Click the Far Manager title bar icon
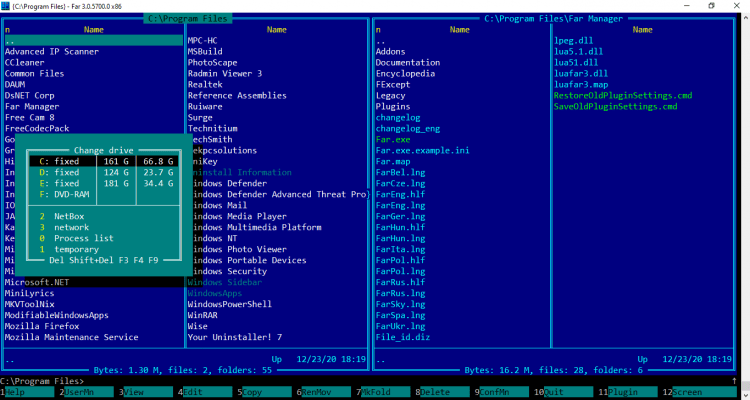The width and height of the screenshot is (750, 400). pos(8,7)
